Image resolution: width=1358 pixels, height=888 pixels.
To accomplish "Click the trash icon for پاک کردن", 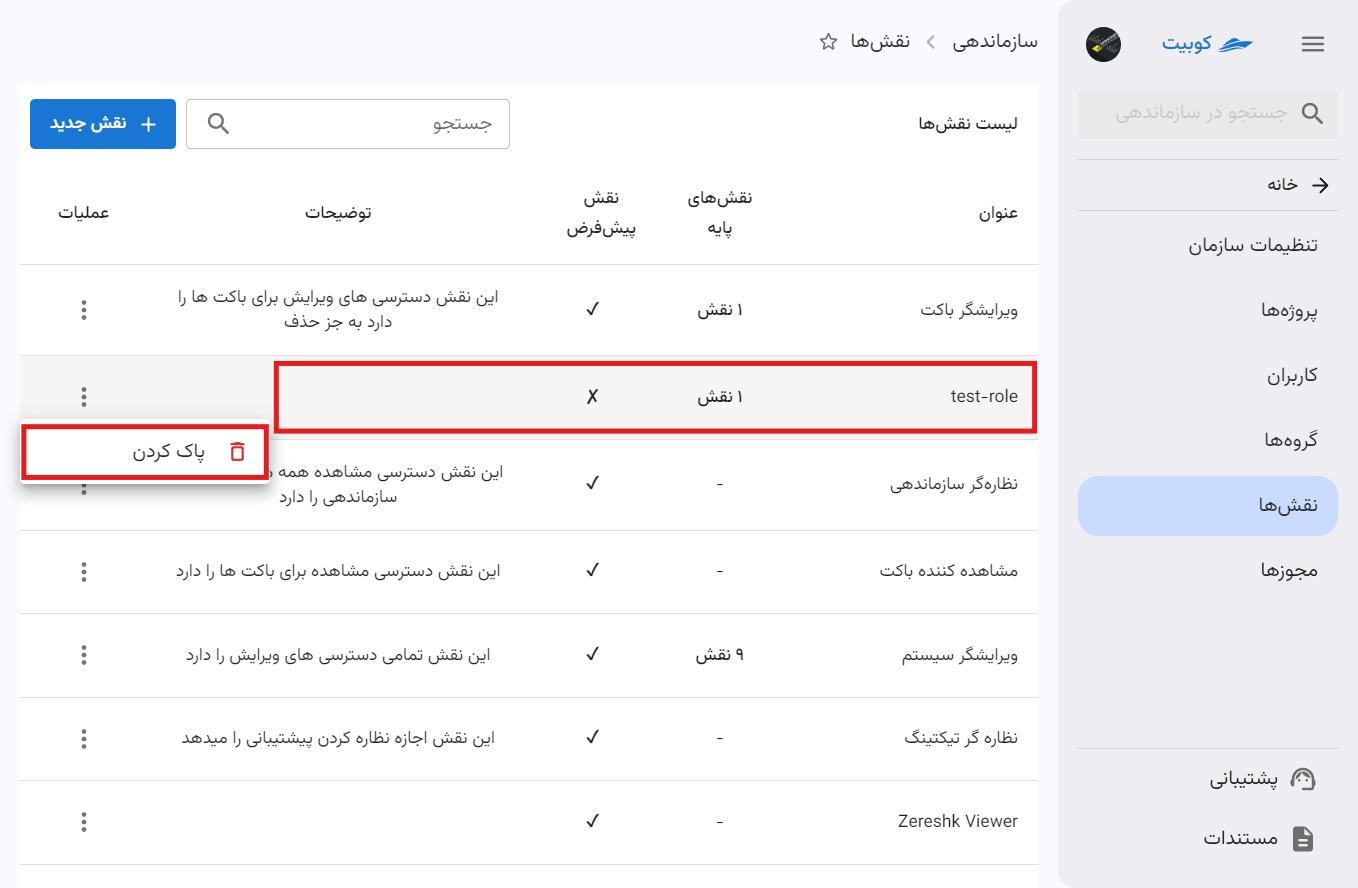I will point(237,452).
